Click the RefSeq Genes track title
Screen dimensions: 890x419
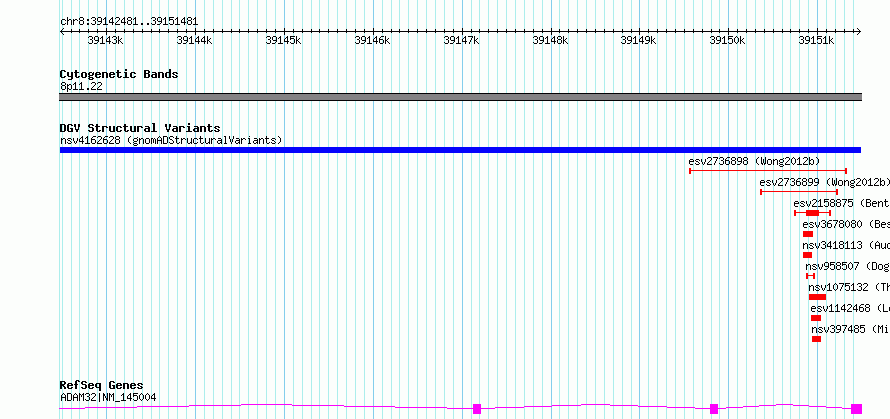point(102,386)
